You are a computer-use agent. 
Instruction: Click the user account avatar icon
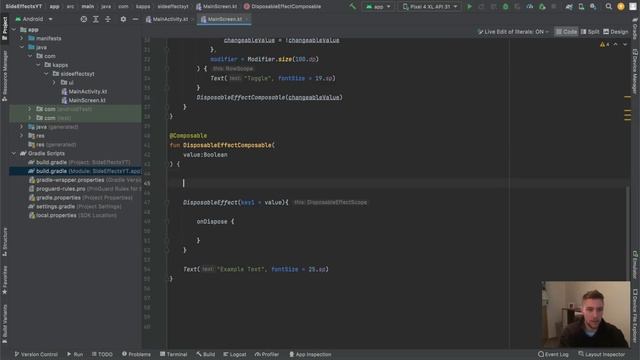point(621,7)
